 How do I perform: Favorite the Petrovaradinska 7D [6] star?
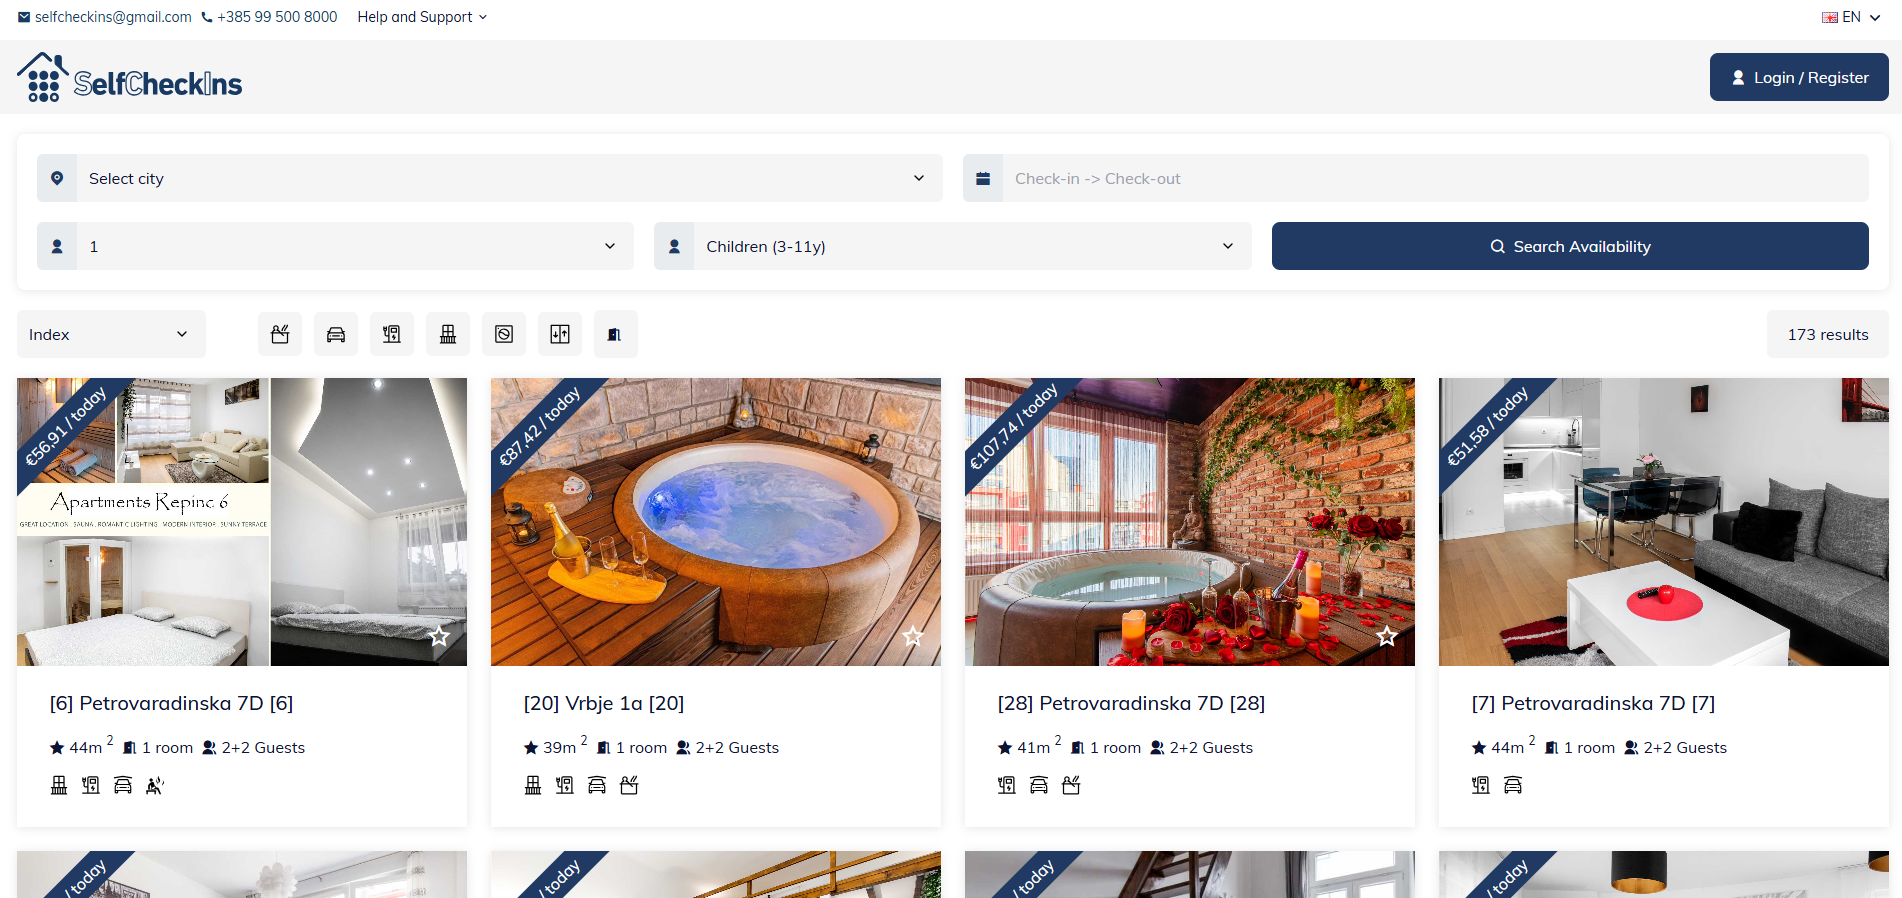(x=438, y=636)
